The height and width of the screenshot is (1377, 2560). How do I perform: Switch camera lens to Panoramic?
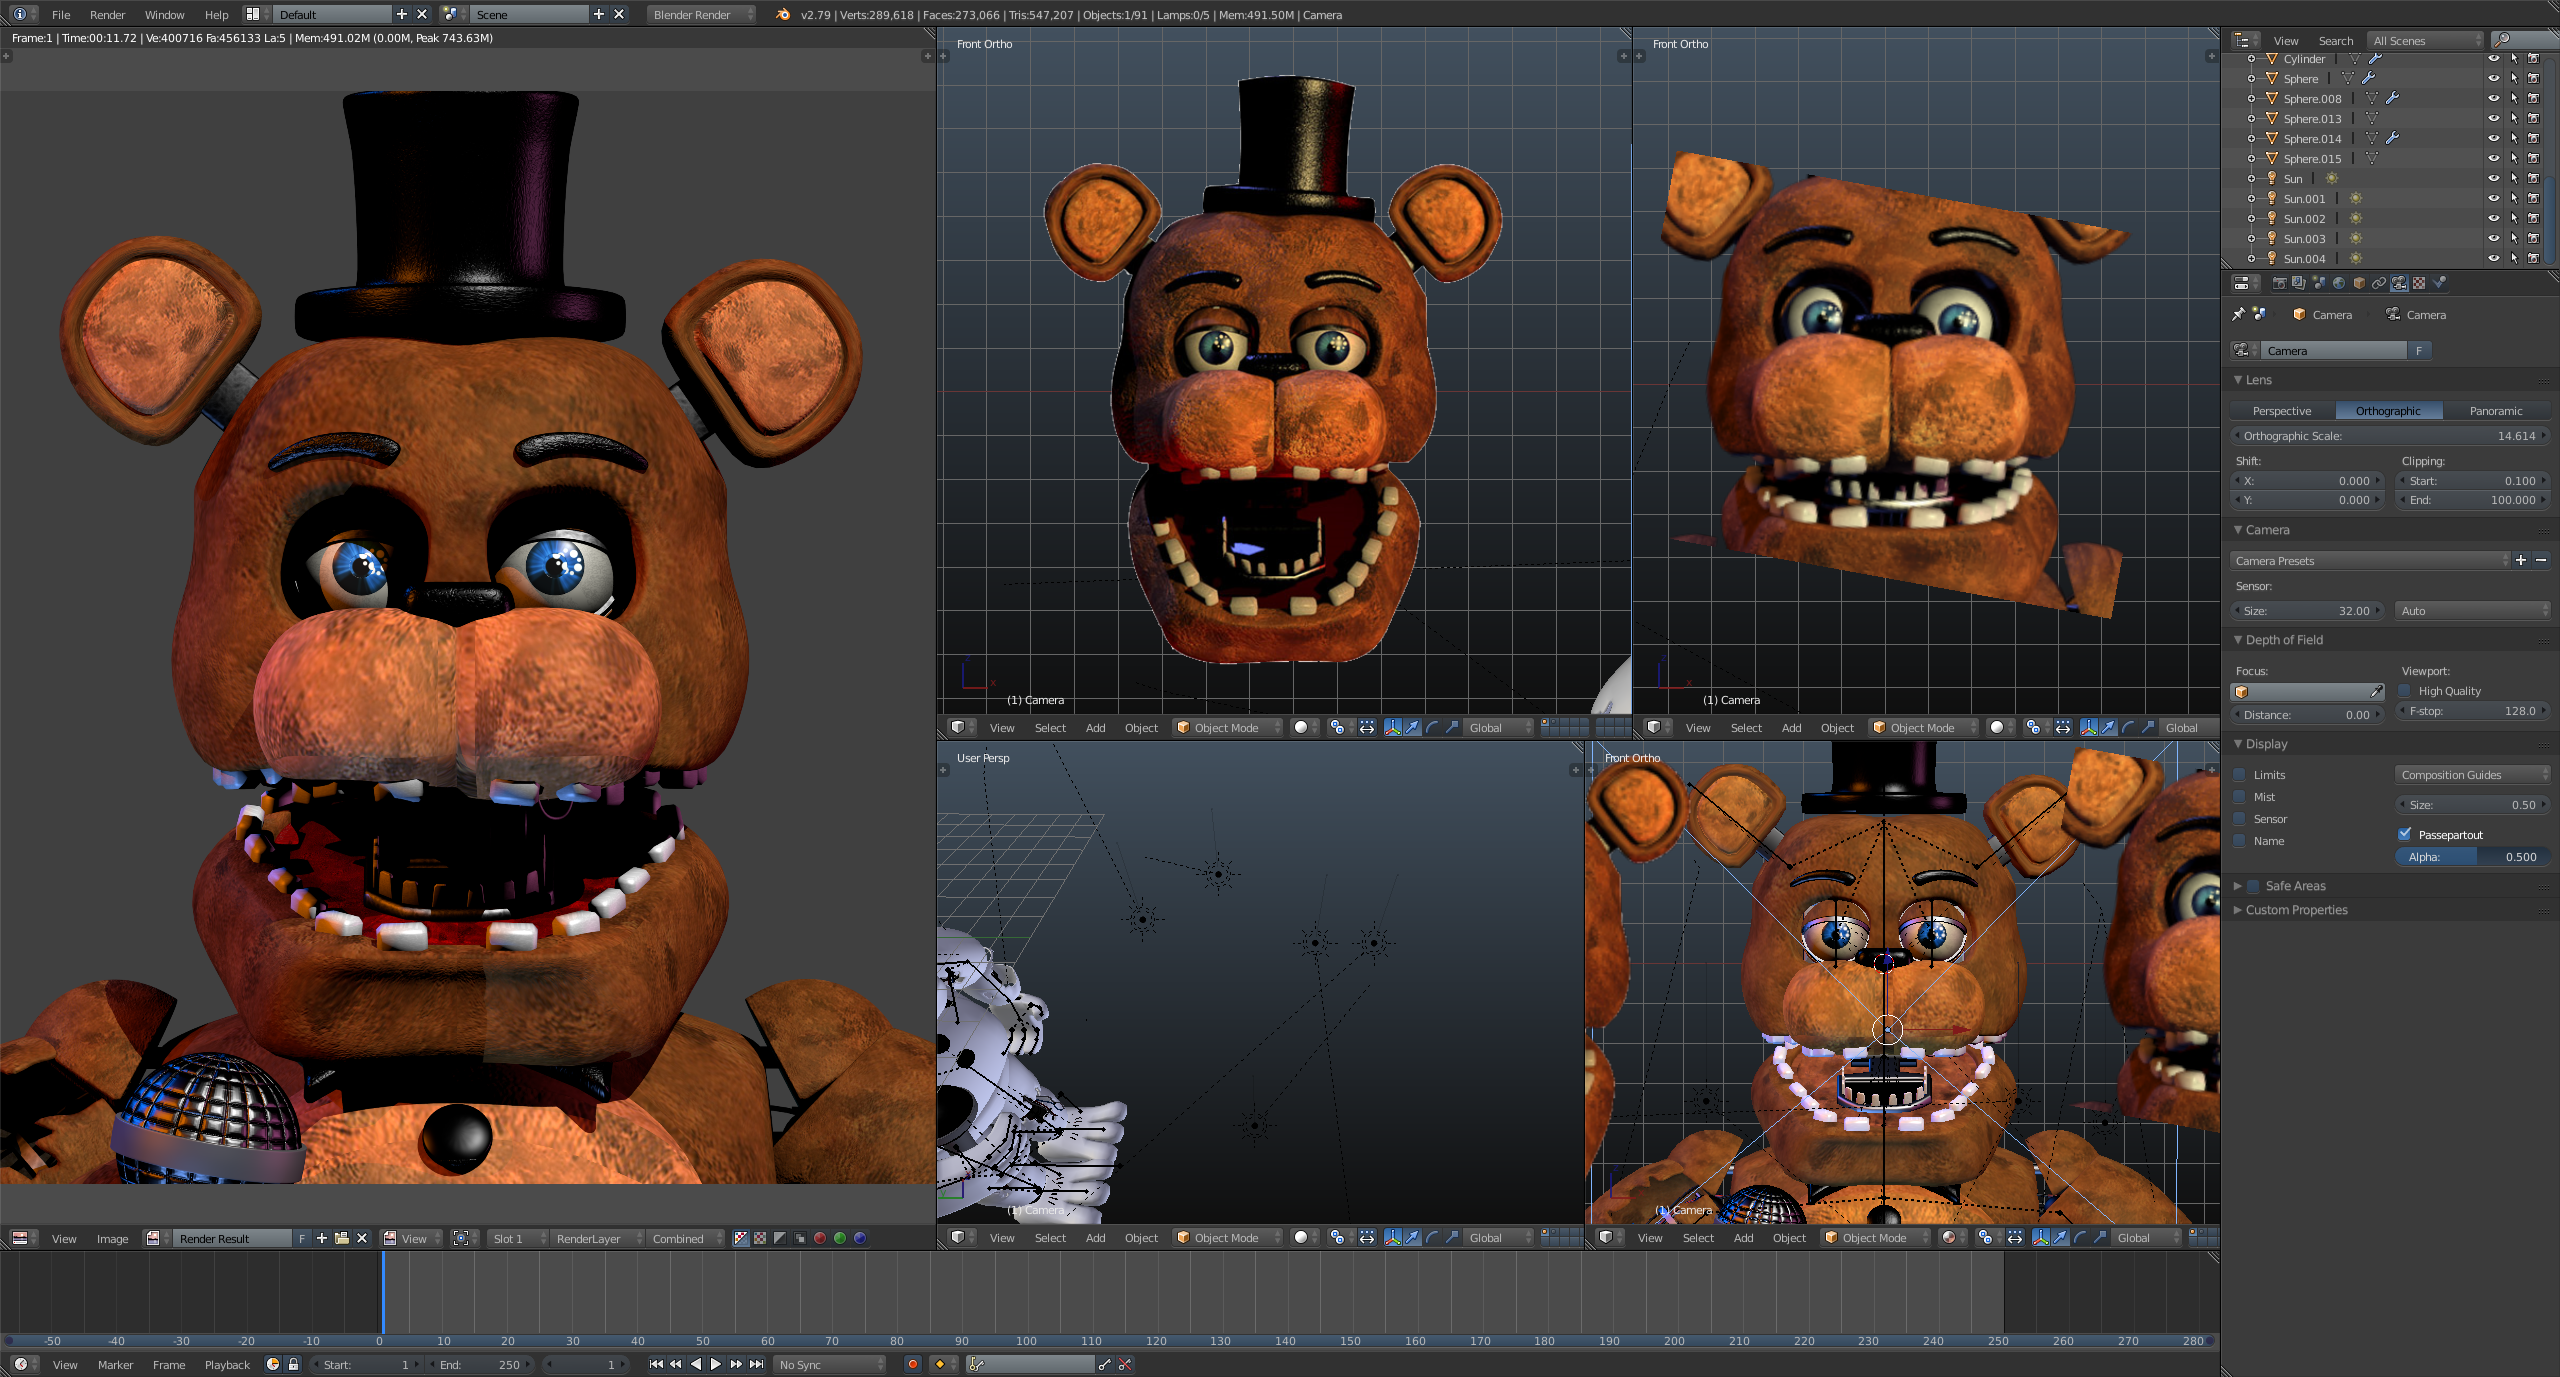point(2496,410)
